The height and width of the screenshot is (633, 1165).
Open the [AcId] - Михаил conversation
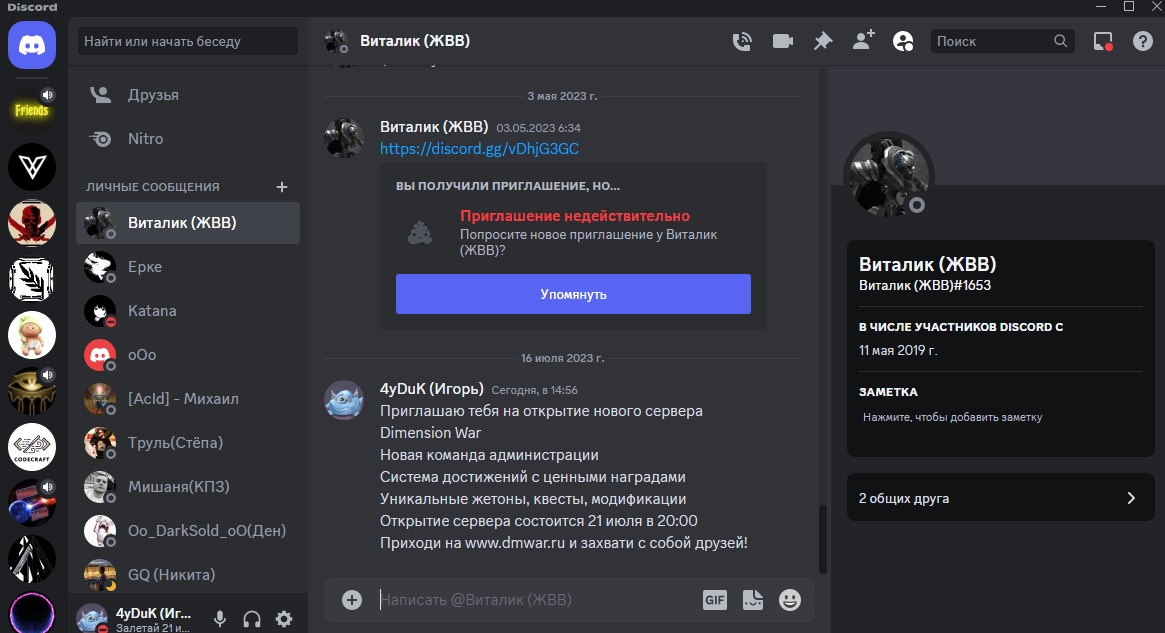click(x=188, y=399)
